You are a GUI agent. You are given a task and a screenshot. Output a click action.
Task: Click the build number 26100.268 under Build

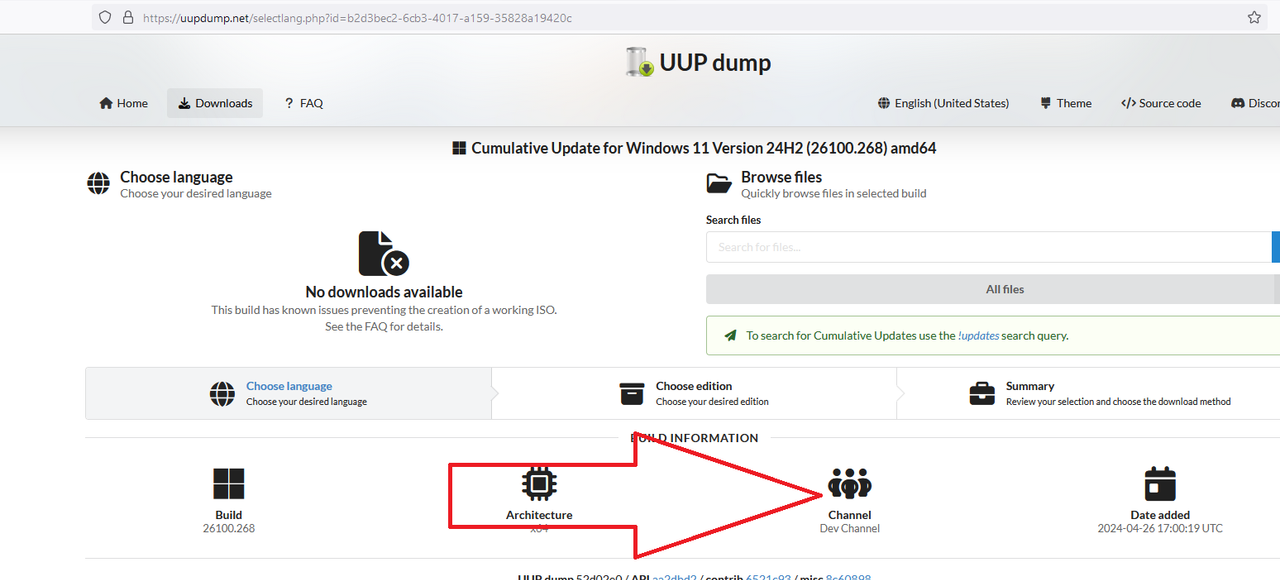(x=228, y=528)
